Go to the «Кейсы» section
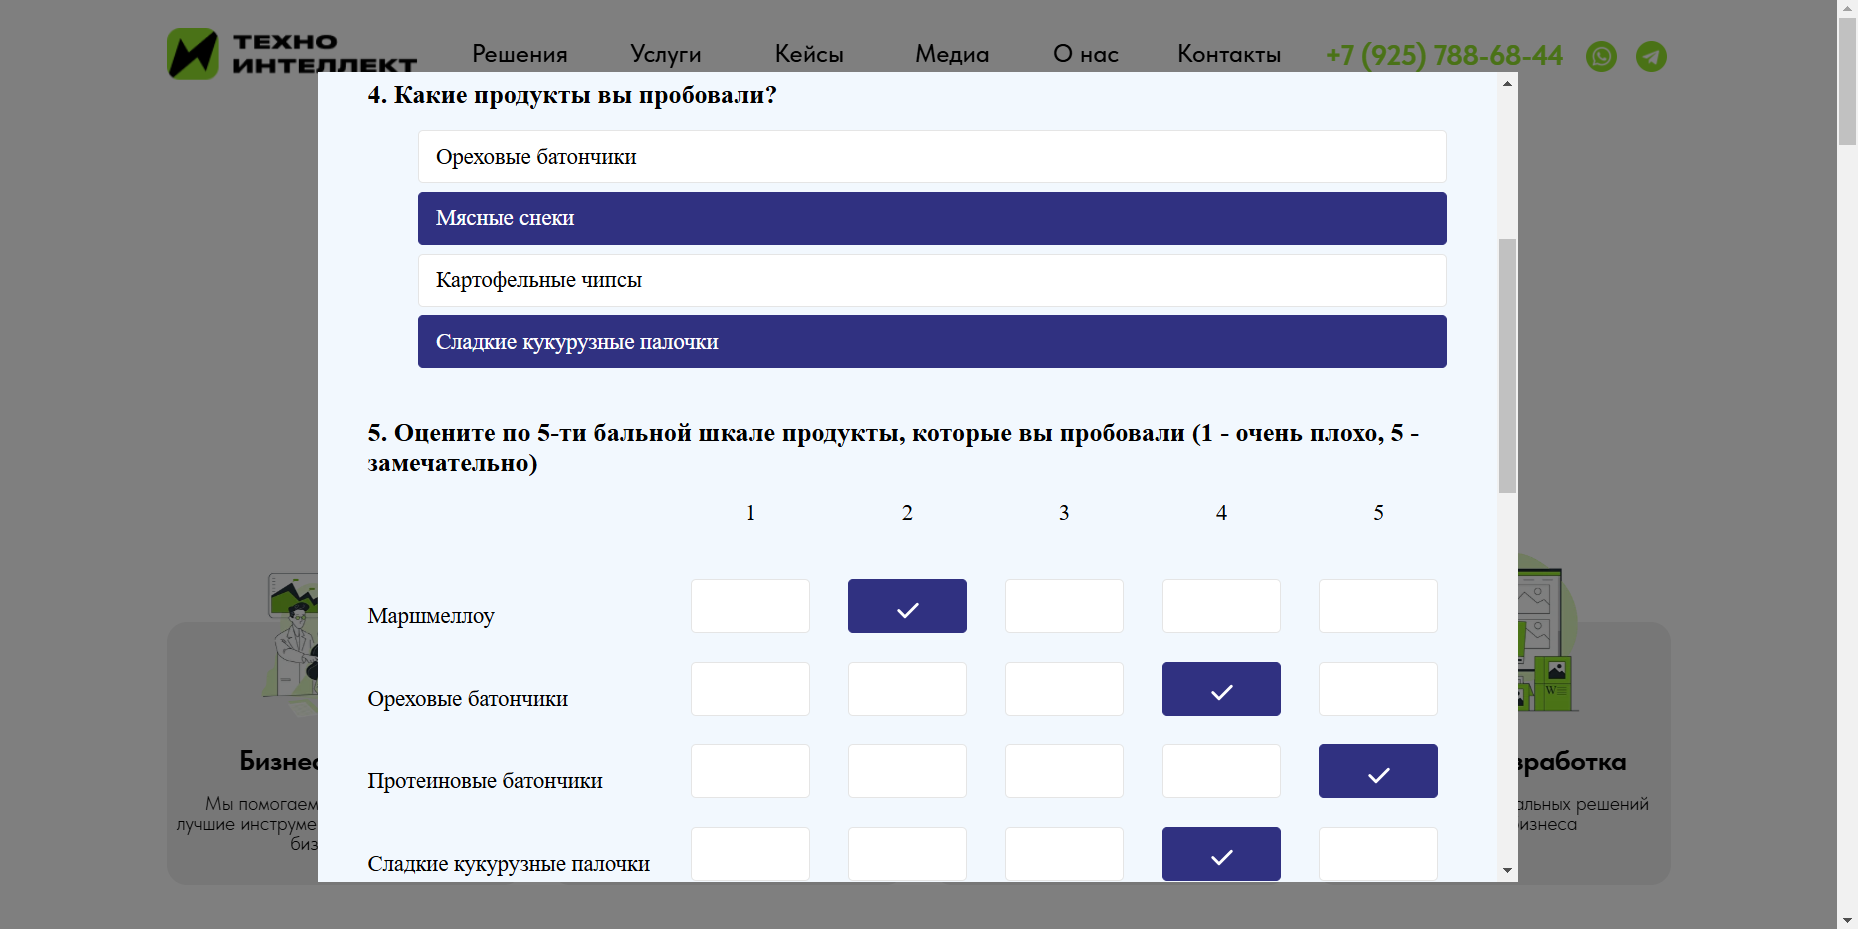The height and width of the screenshot is (929, 1858). [x=809, y=54]
